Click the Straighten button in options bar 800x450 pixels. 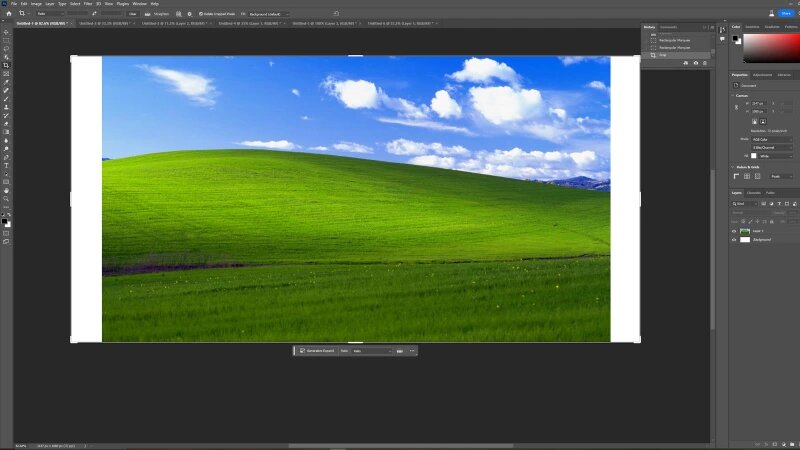157,14
